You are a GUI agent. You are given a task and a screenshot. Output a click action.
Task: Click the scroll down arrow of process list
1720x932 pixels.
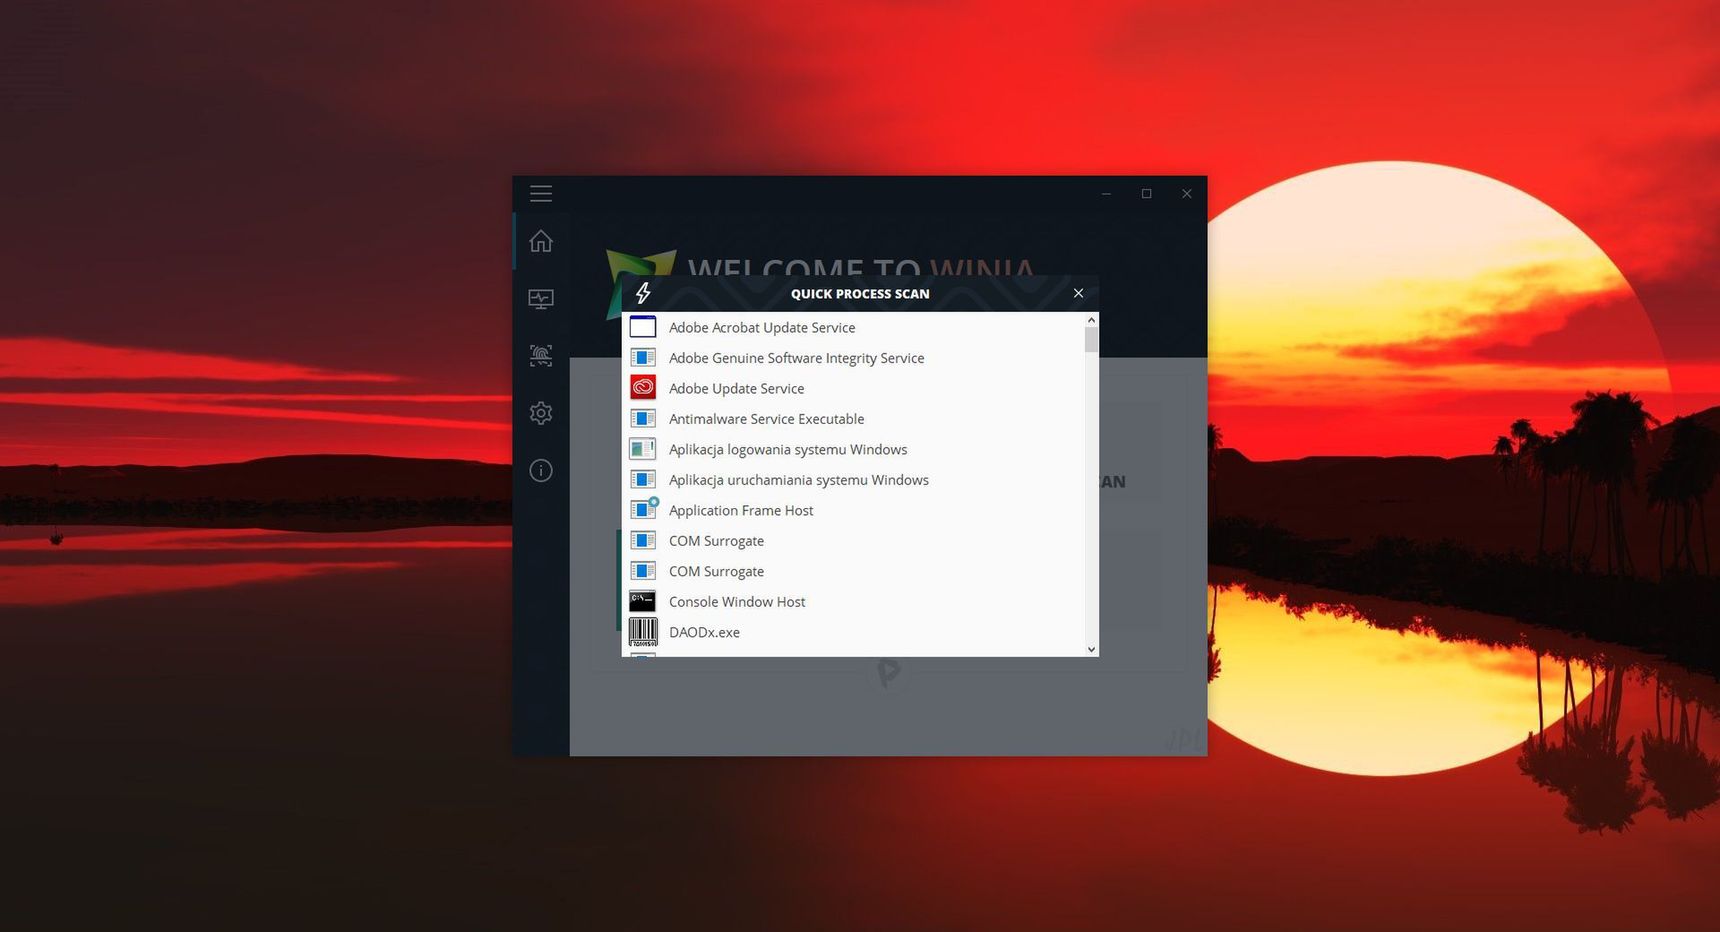click(x=1091, y=649)
